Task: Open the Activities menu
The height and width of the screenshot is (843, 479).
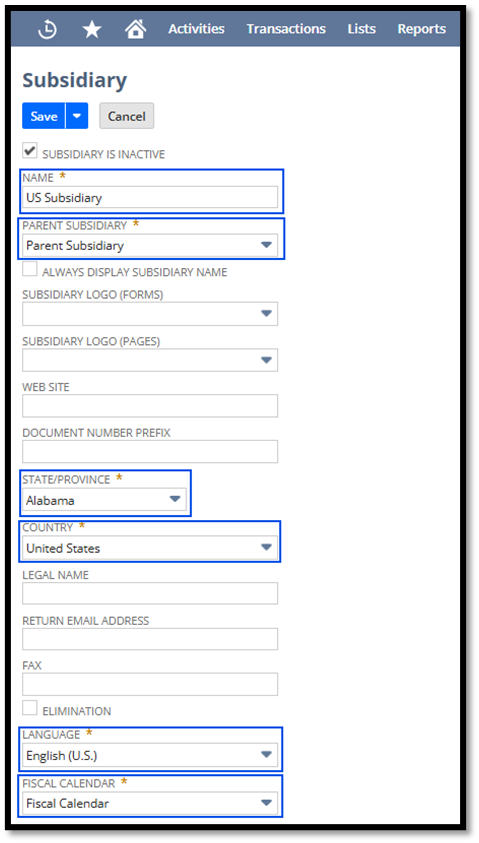Action: pyautogui.click(x=196, y=28)
